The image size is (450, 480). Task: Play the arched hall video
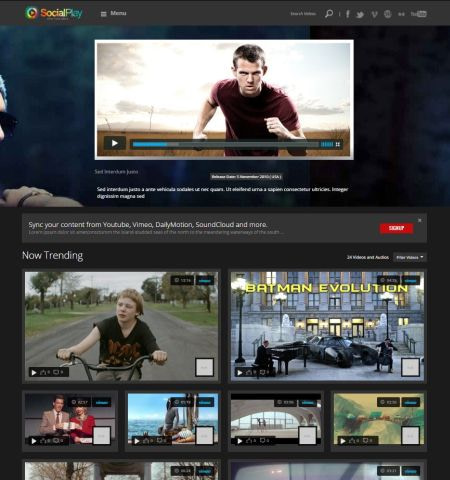coord(240,441)
